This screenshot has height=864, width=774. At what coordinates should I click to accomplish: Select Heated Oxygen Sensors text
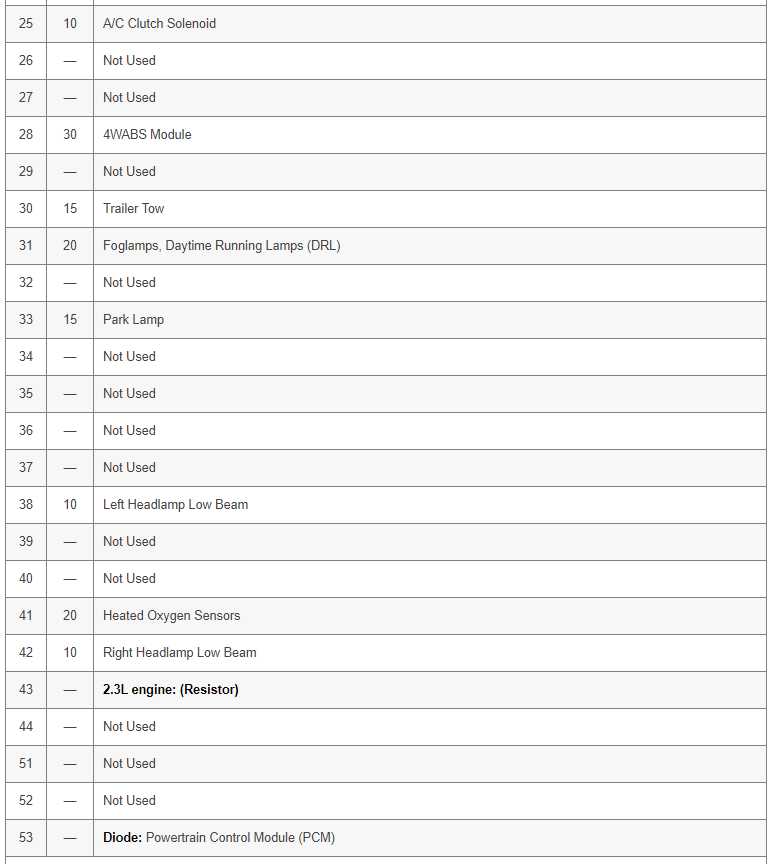[171, 615]
